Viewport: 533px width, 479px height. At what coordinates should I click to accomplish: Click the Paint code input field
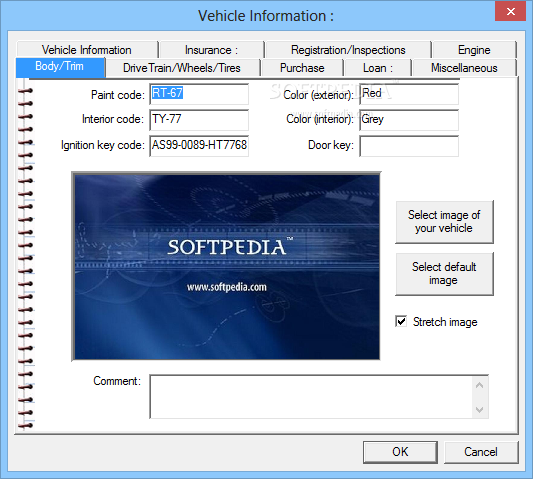(x=199, y=94)
